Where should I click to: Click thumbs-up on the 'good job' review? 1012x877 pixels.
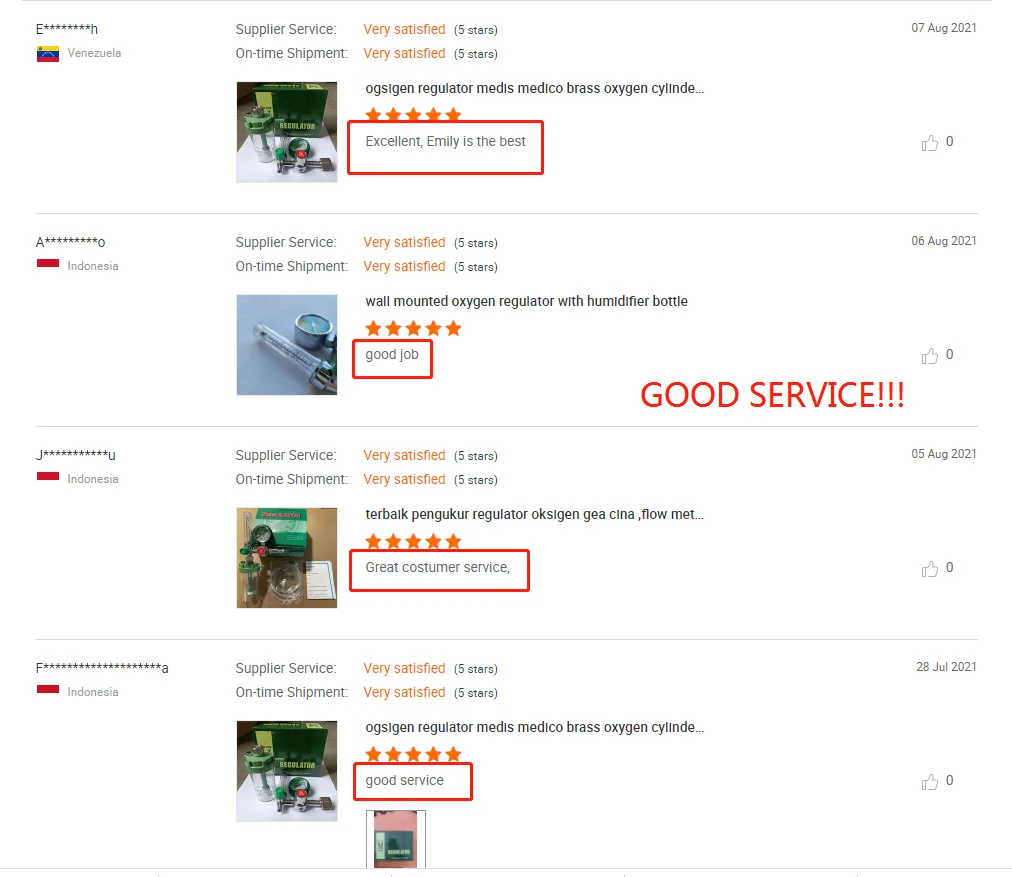pyautogui.click(x=929, y=356)
